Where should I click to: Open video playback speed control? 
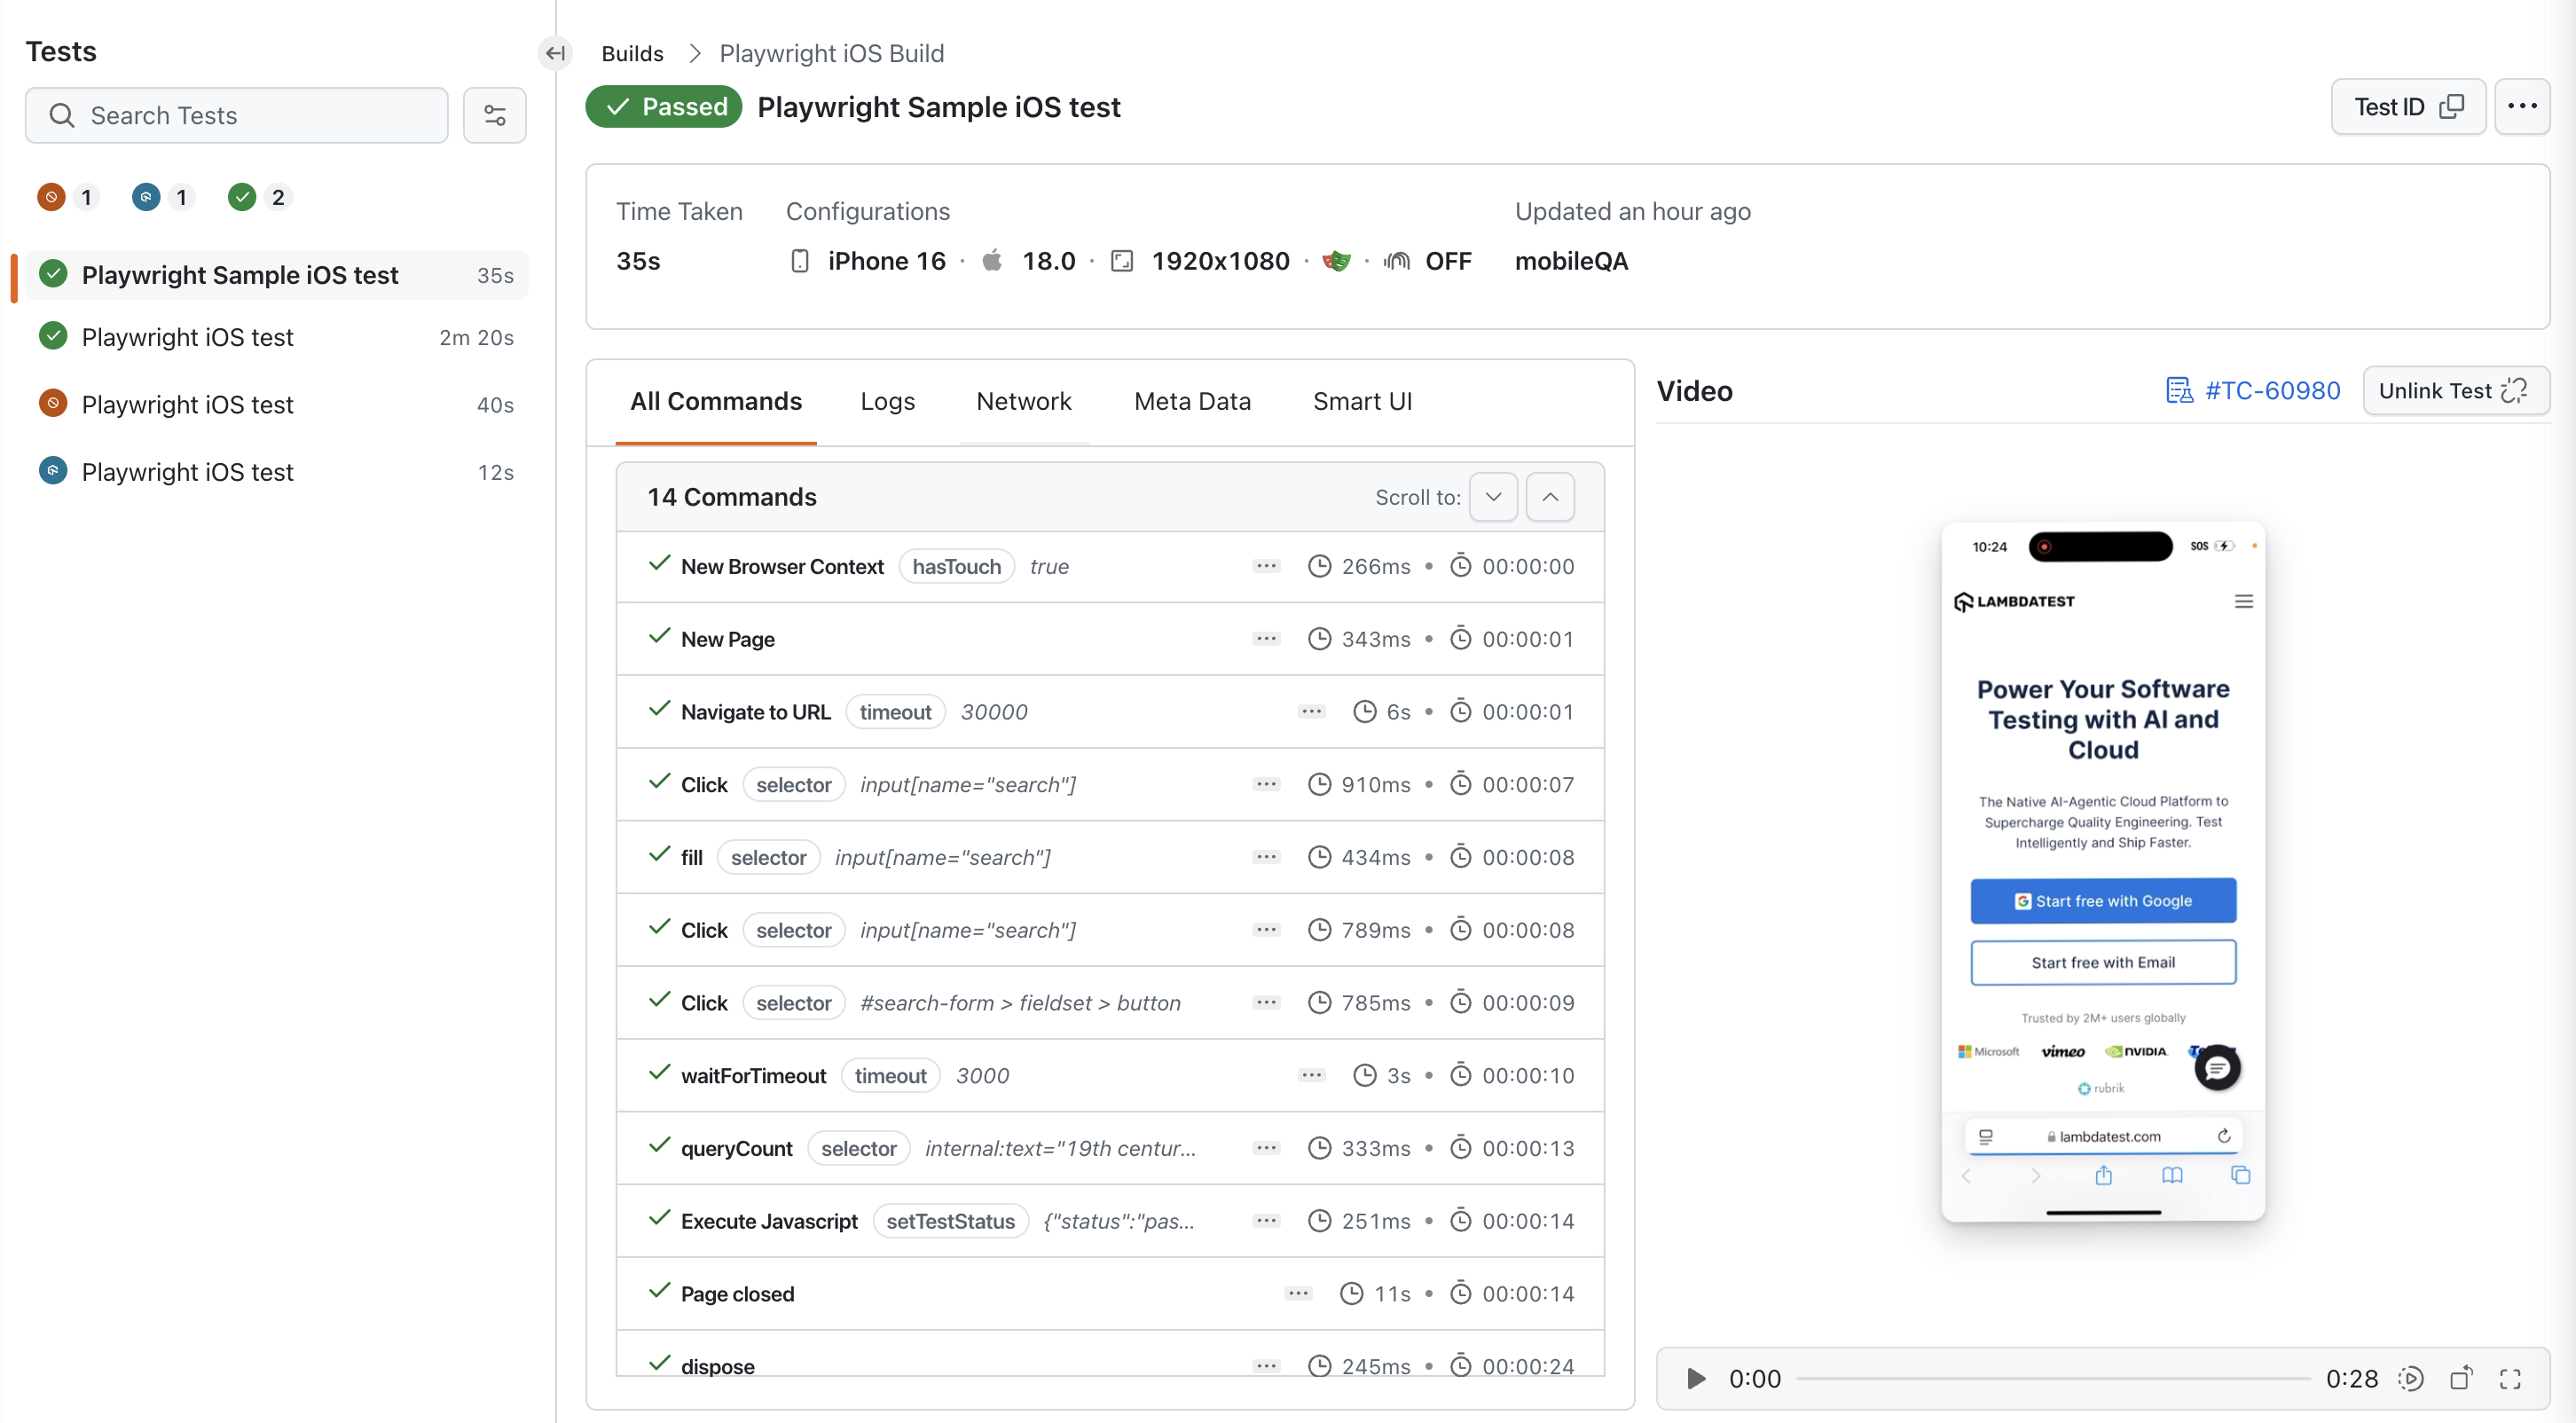pos(2410,1378)
